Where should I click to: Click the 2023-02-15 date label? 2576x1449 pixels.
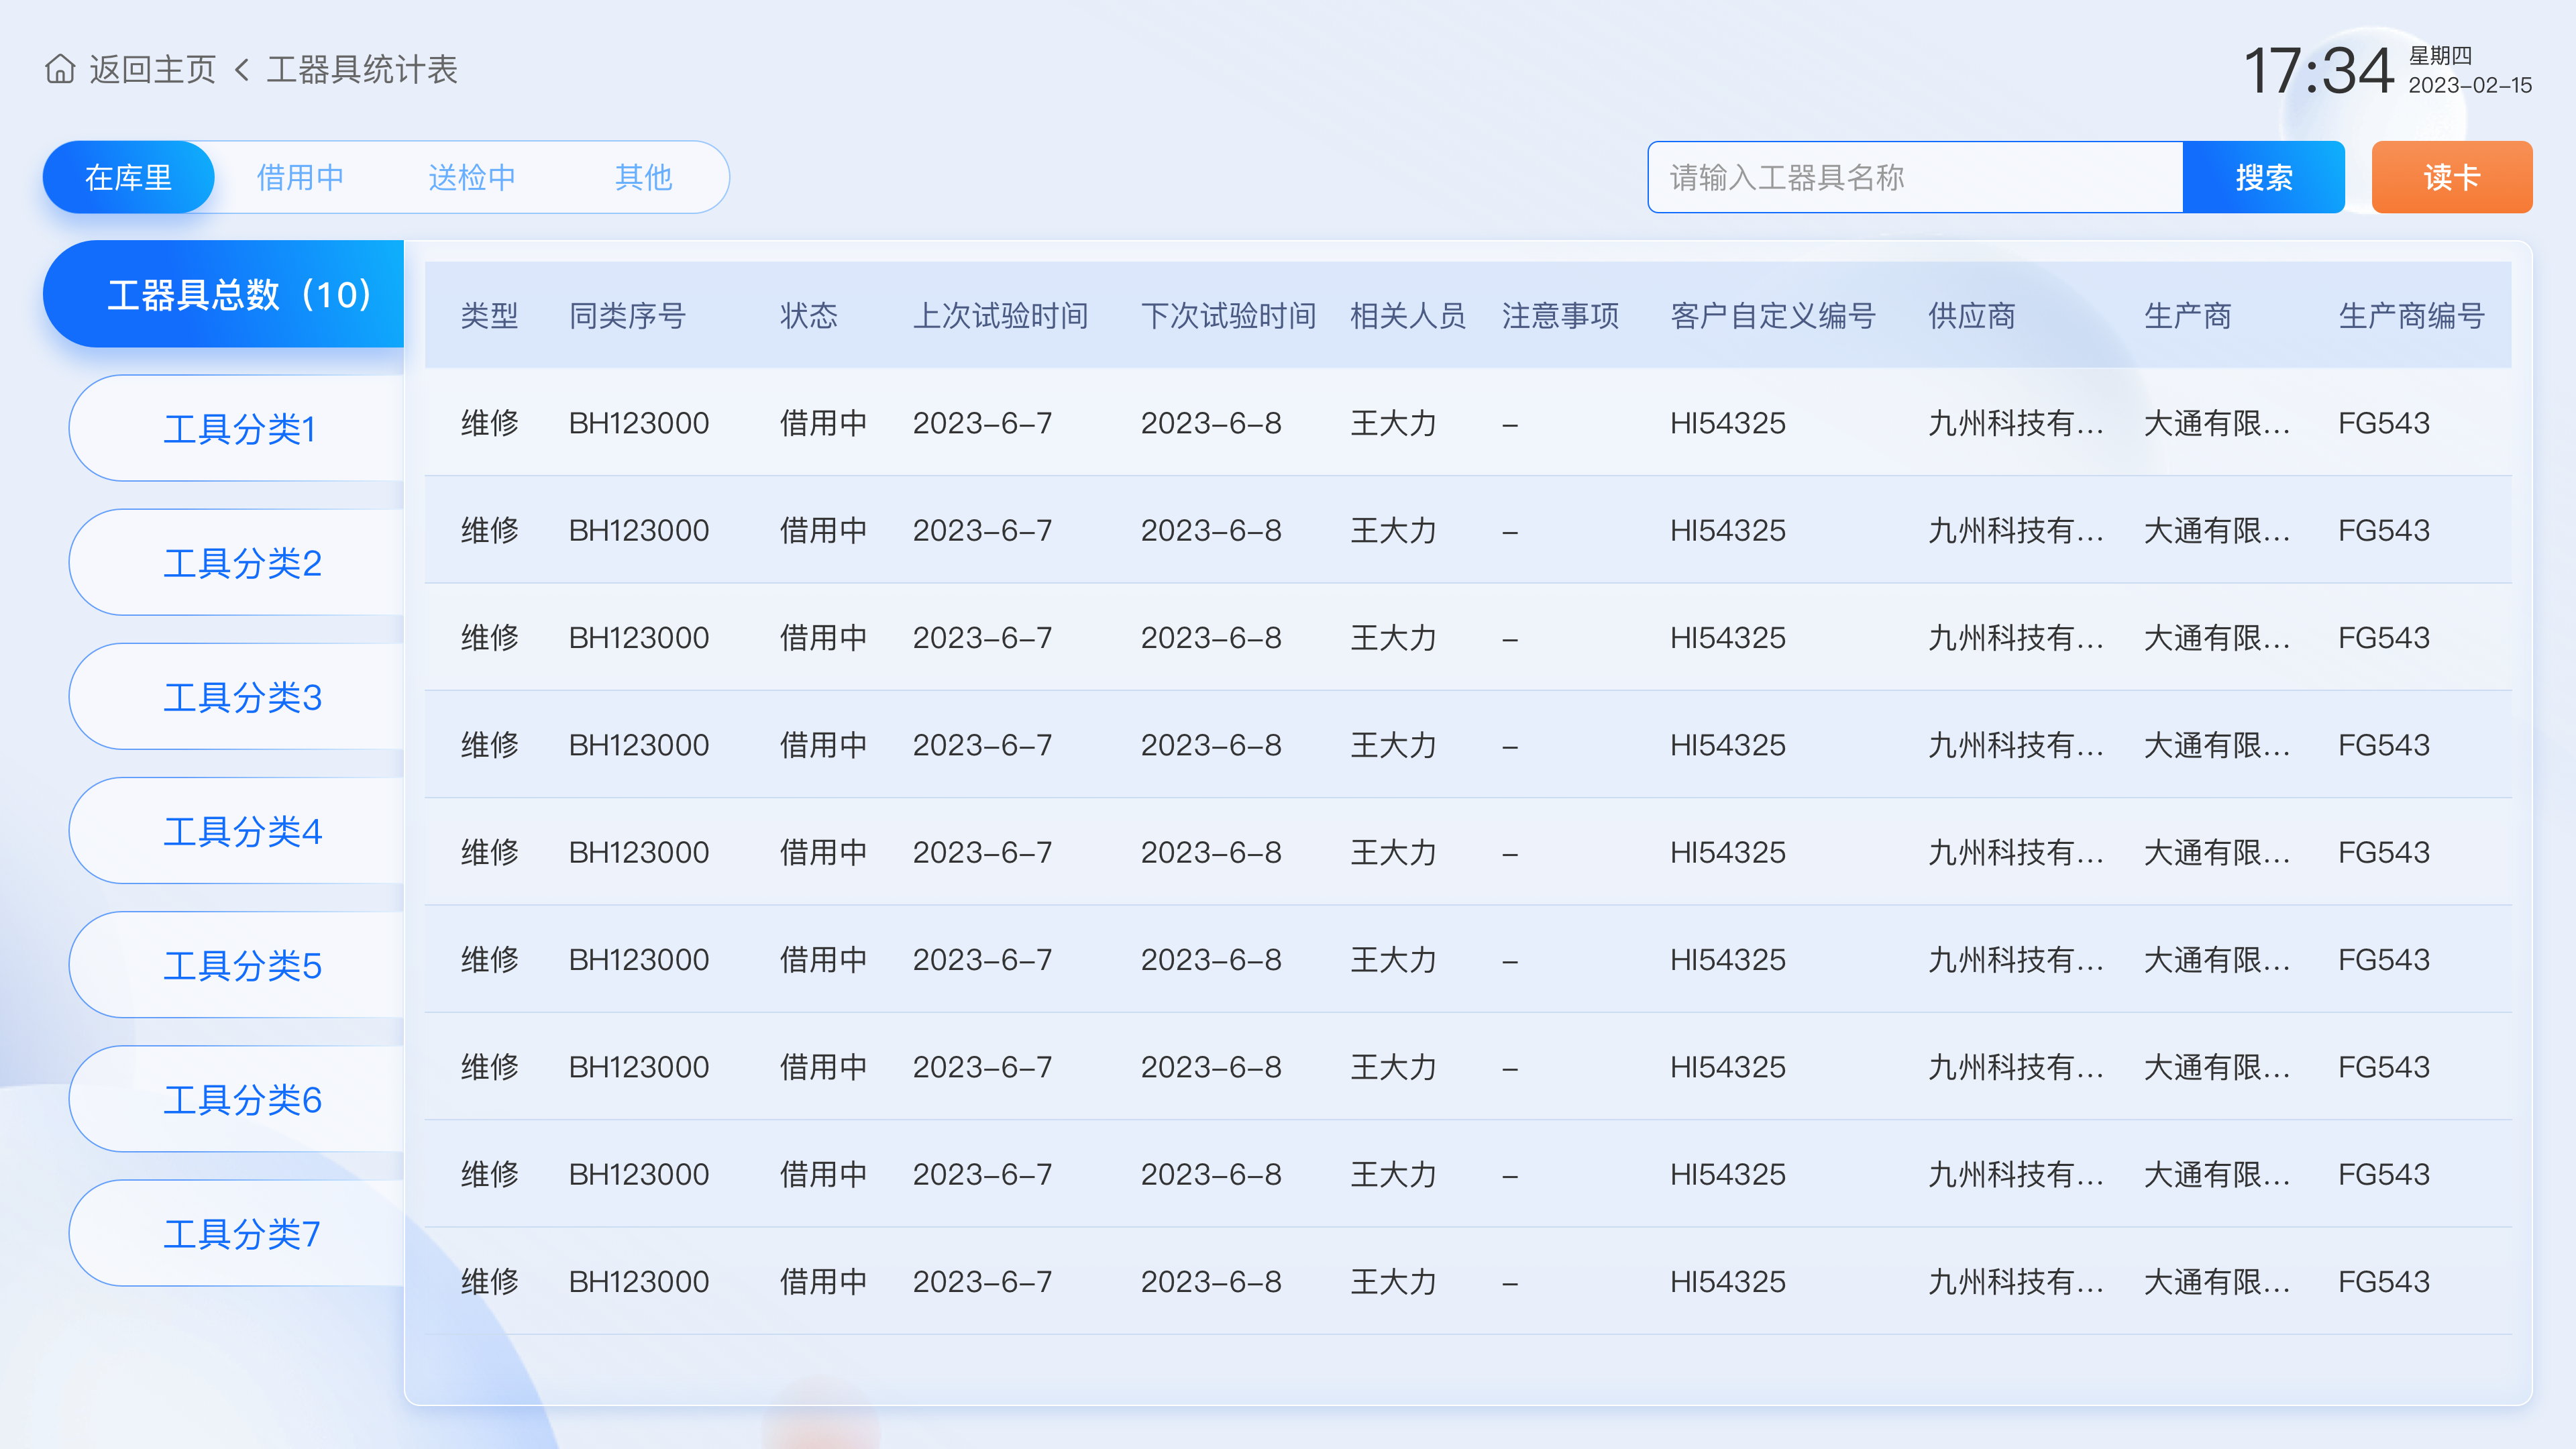point(2470,85)
